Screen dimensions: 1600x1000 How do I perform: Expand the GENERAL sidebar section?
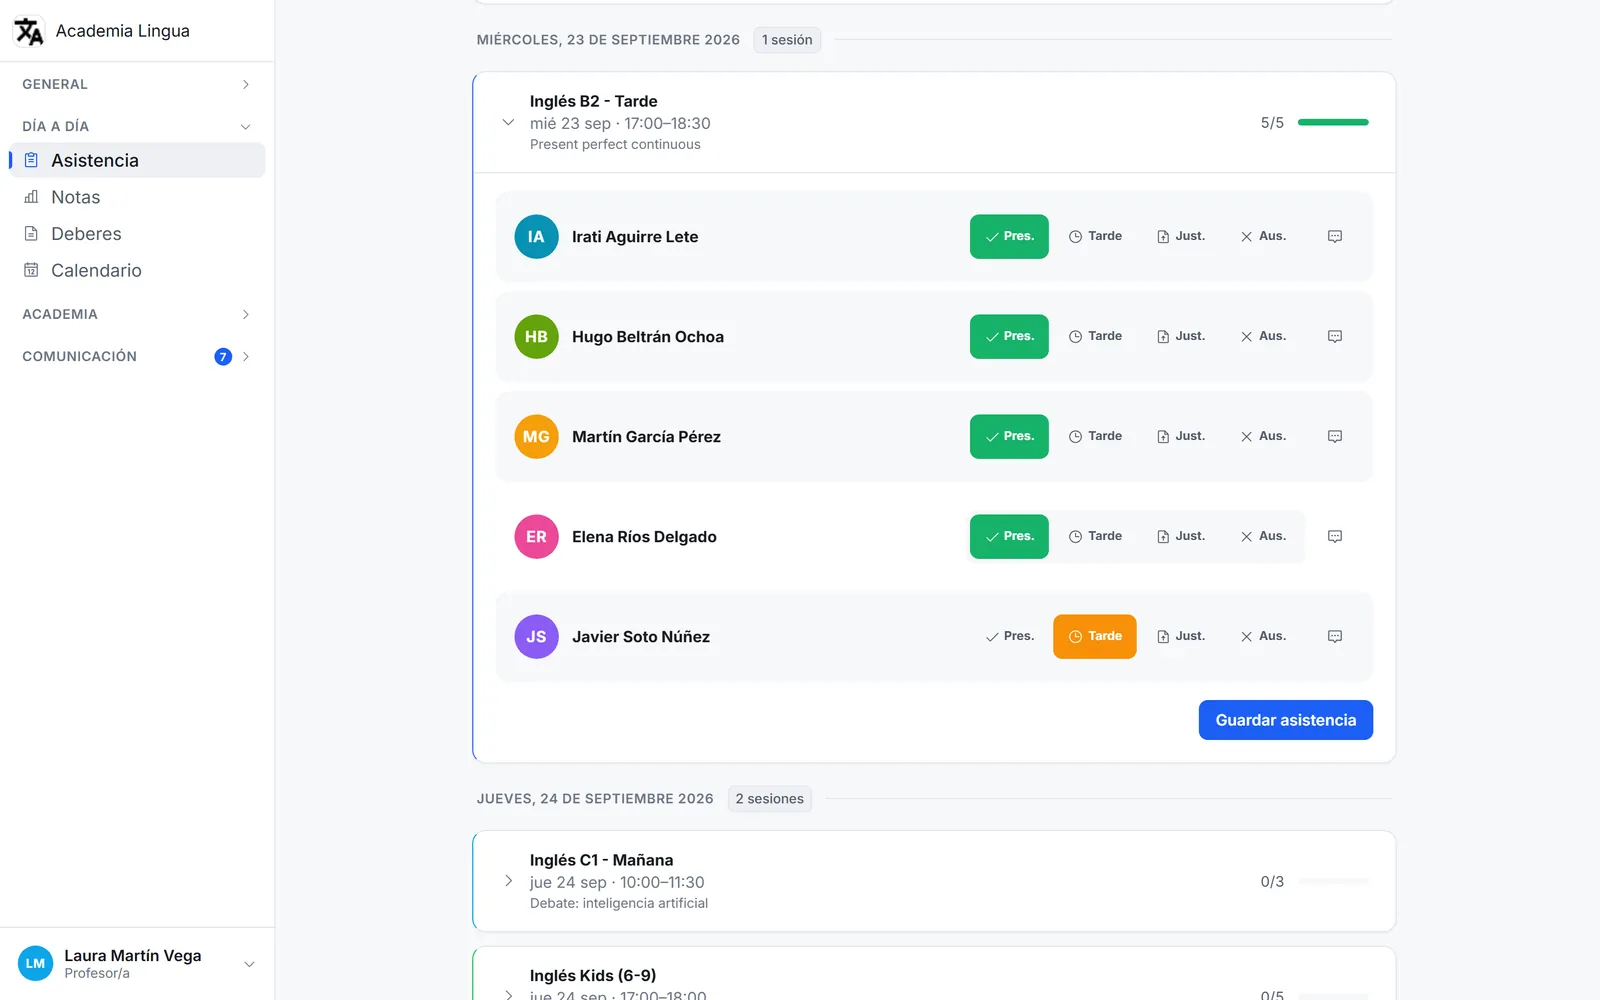(137, 85)
